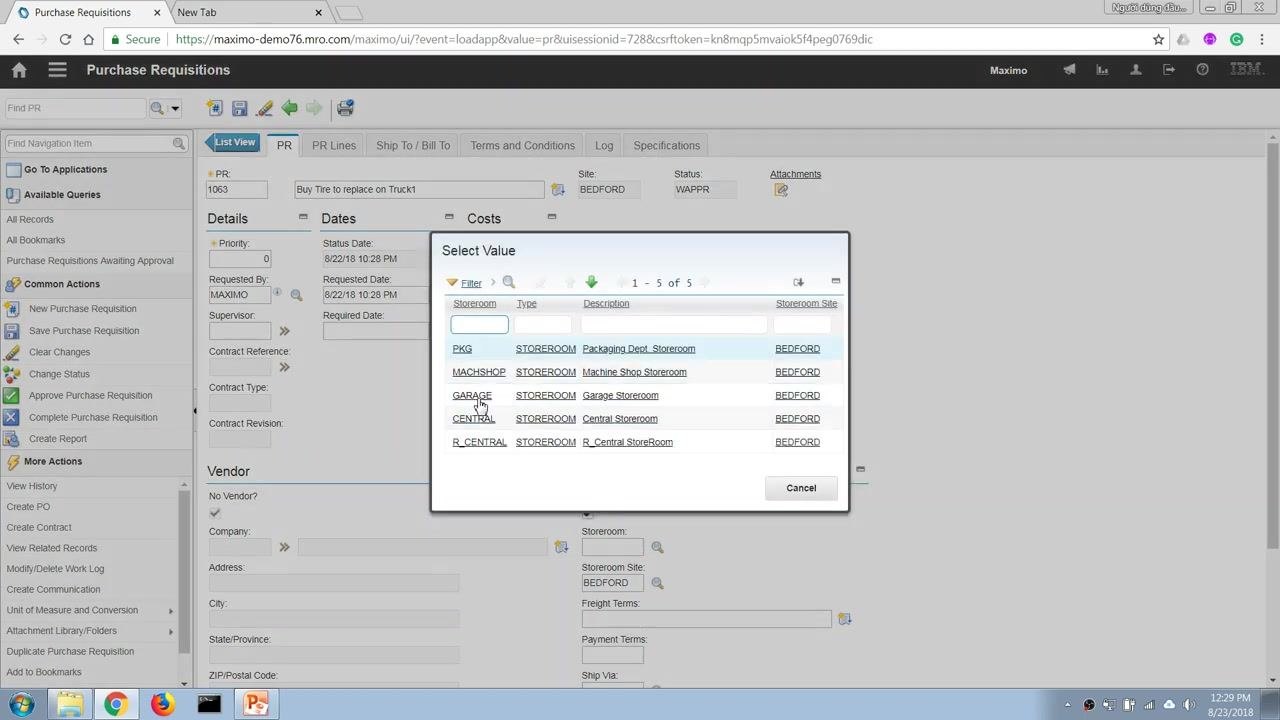This screenshot has width=1280, height=720.
Task: Click the Storeroom filter input field
Action: [x=480, y=324]
